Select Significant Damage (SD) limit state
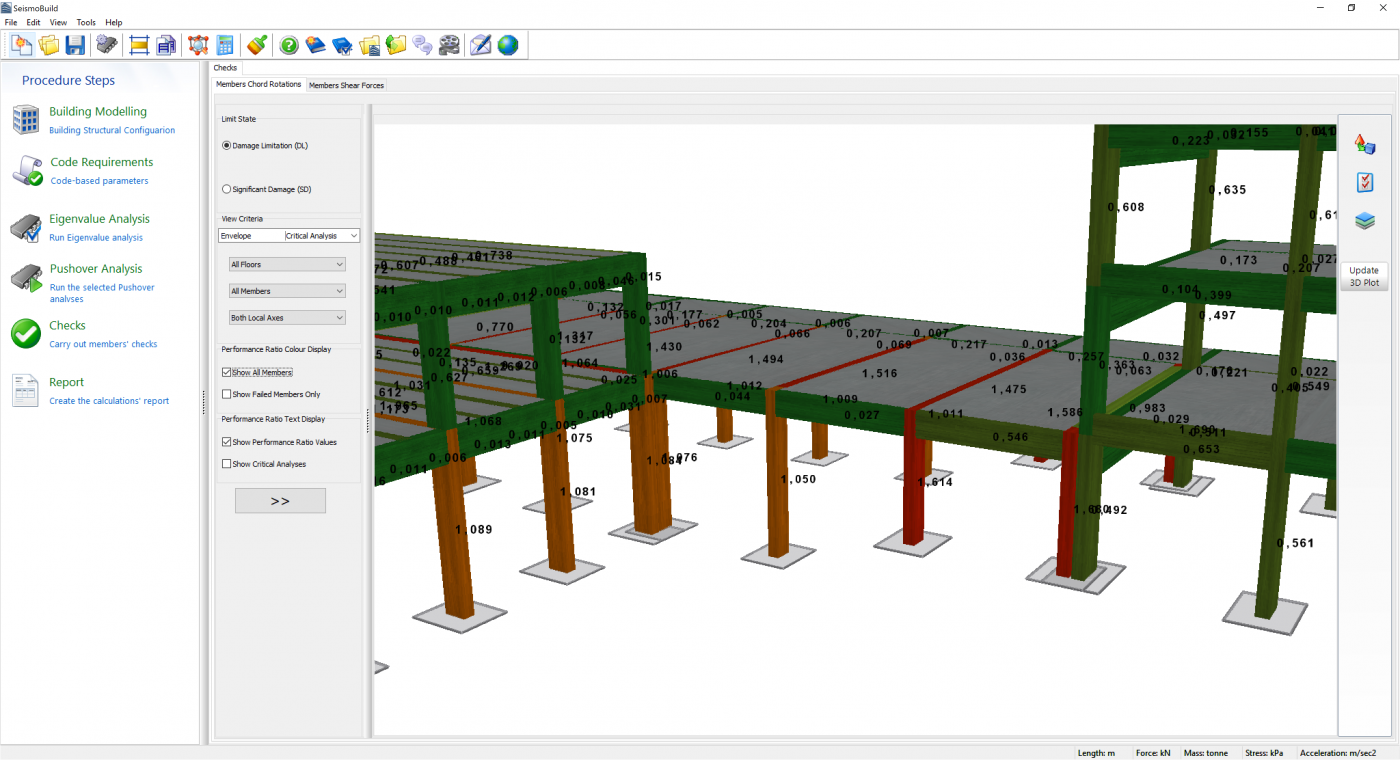The width and height of the screenshot is (1400, 760). tap(226, 189)
